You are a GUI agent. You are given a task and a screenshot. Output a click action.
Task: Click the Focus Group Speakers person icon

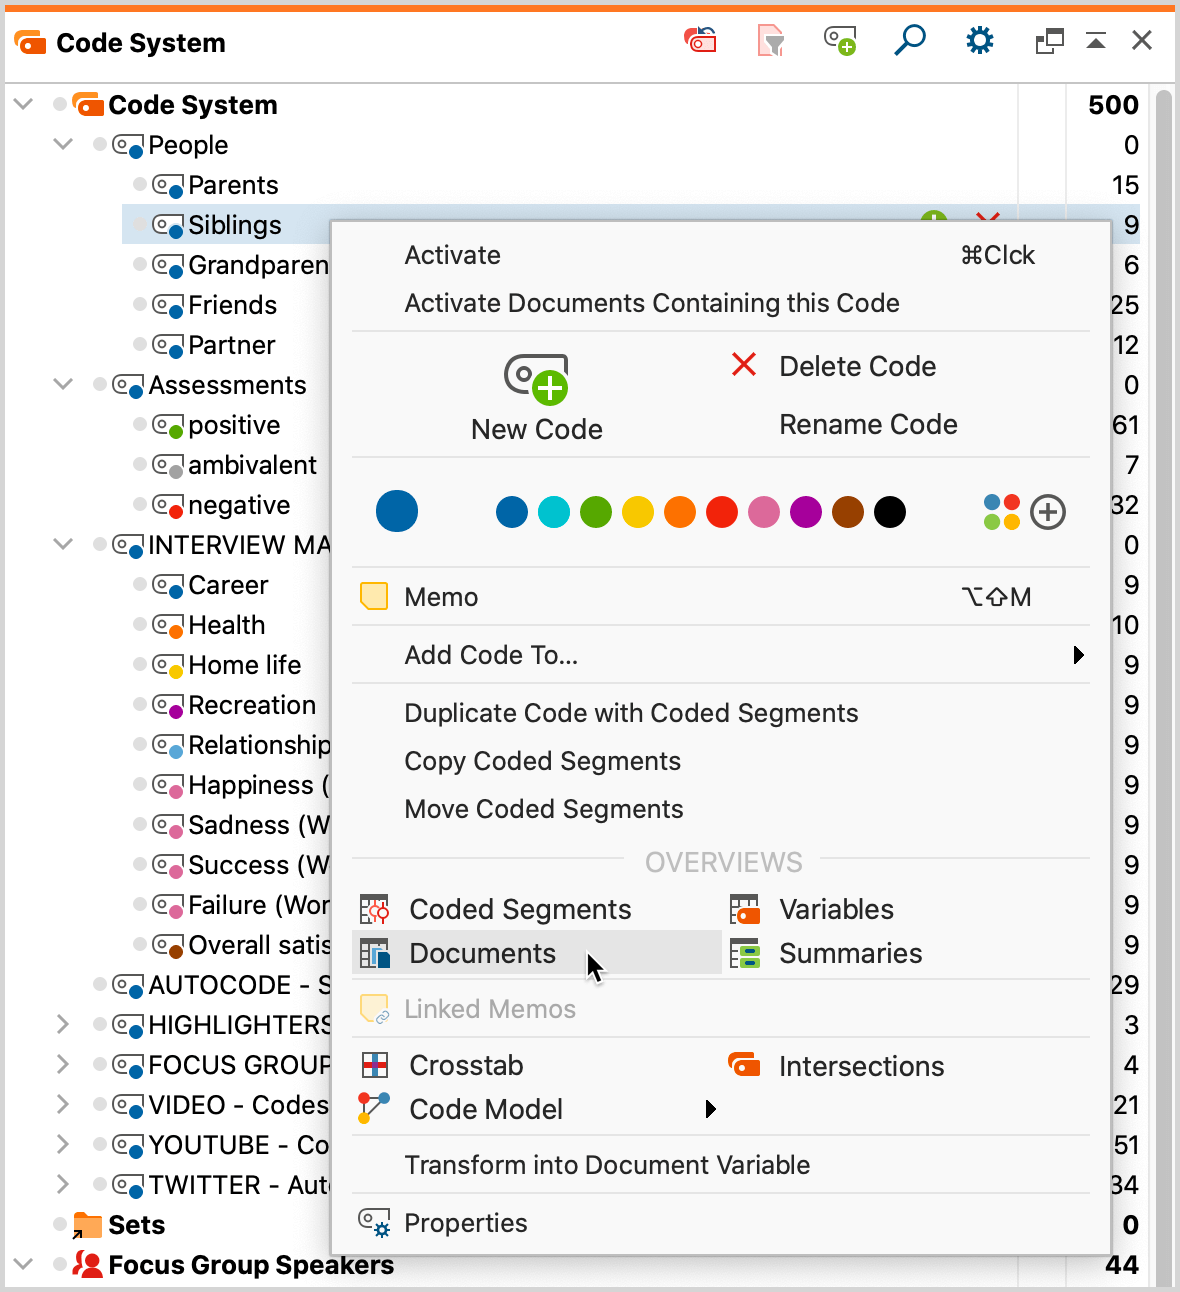(87, 1265)
